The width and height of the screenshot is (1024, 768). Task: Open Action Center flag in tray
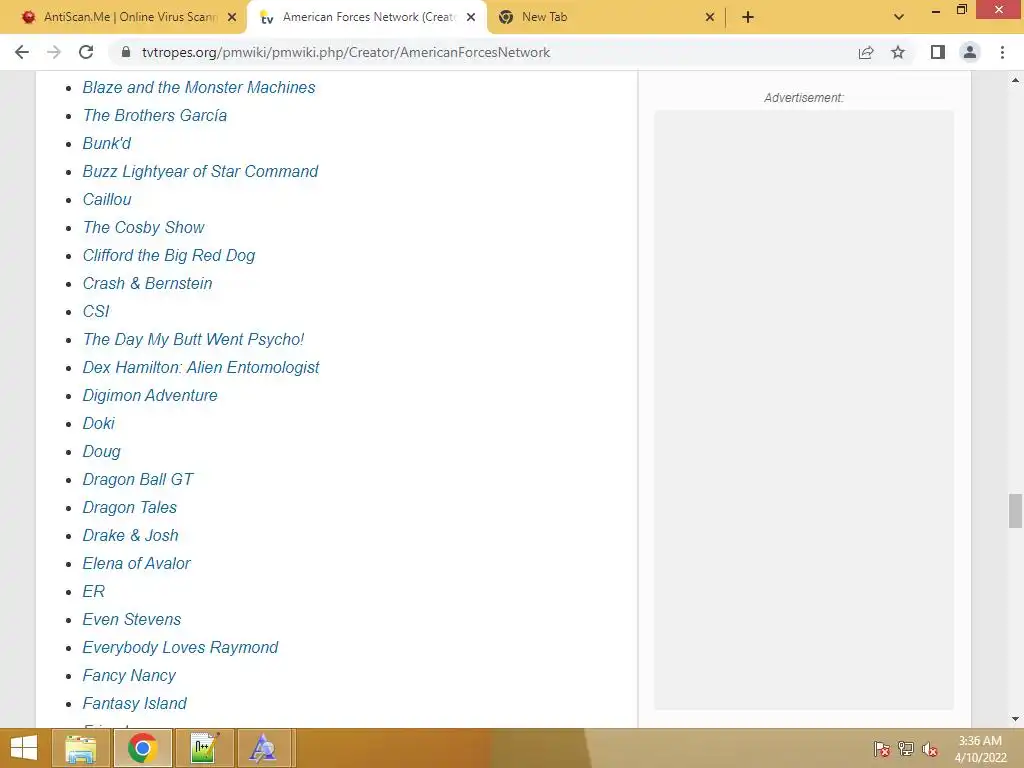tap(881, 749)
